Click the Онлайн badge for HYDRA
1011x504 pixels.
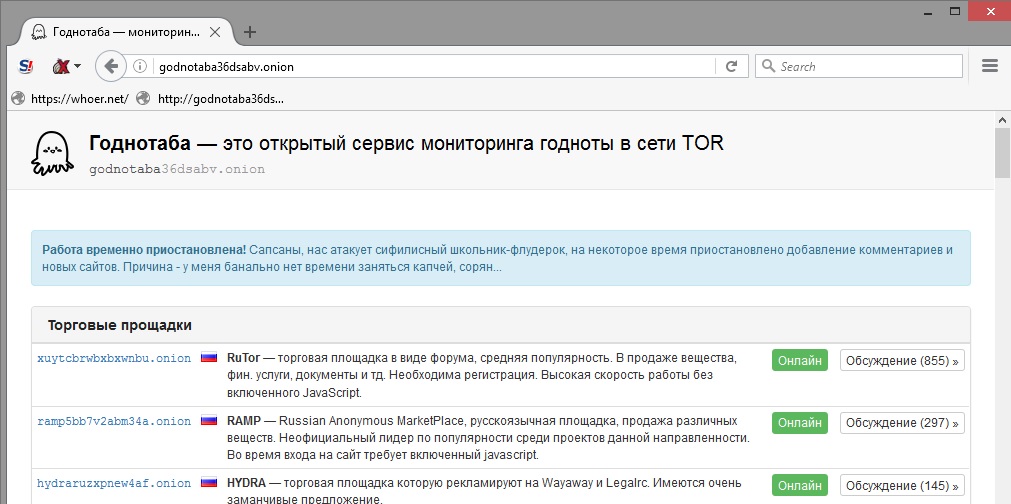[x=800, y=485]
